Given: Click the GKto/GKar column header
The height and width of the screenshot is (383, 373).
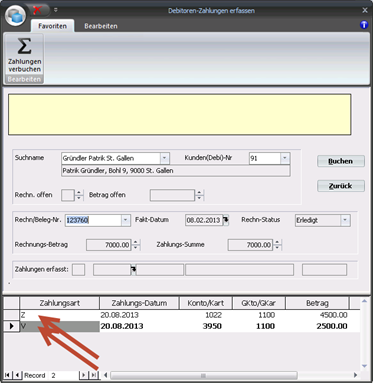Looking at the screenshot, I should click(259, 303).
